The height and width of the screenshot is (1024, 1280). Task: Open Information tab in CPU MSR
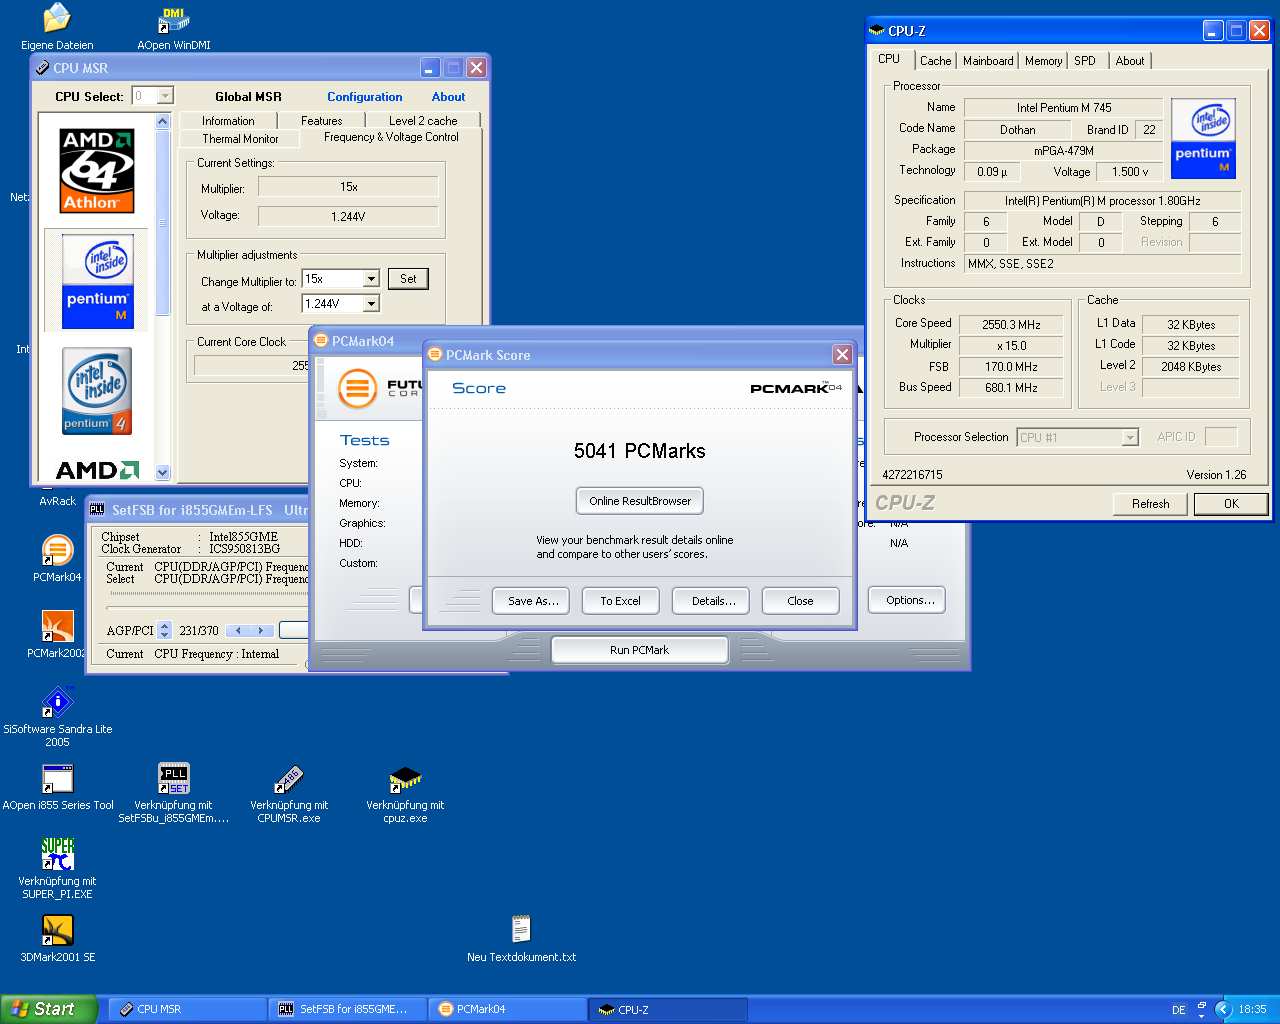(x=228, y=121)
